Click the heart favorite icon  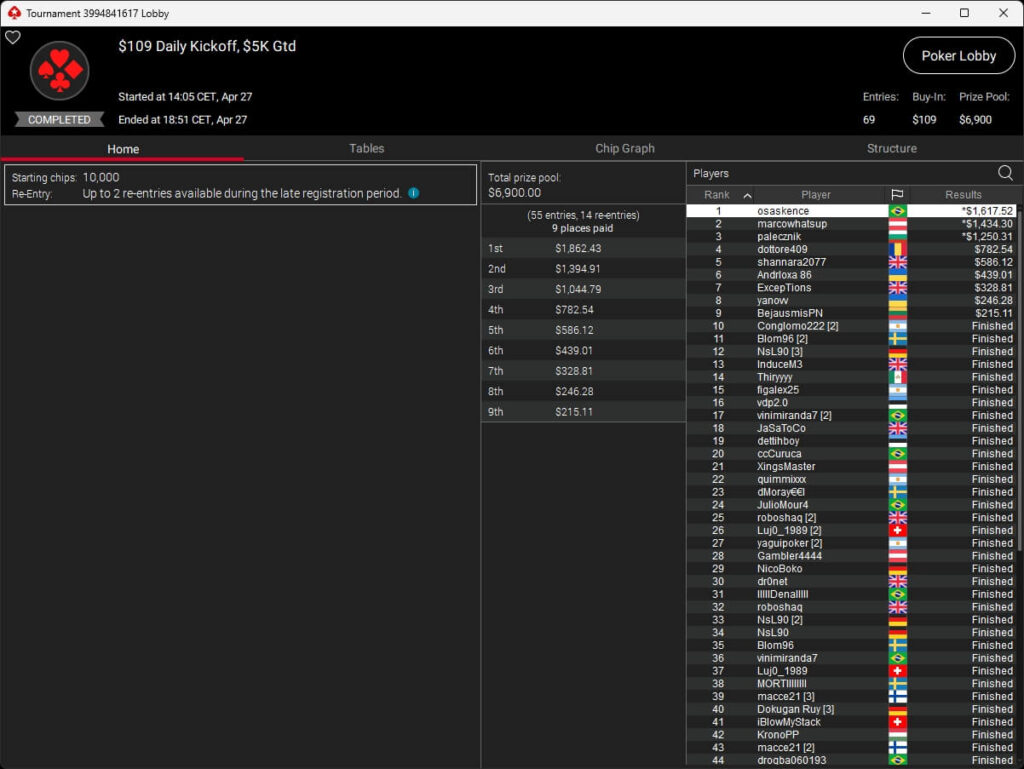click(13, 38)
